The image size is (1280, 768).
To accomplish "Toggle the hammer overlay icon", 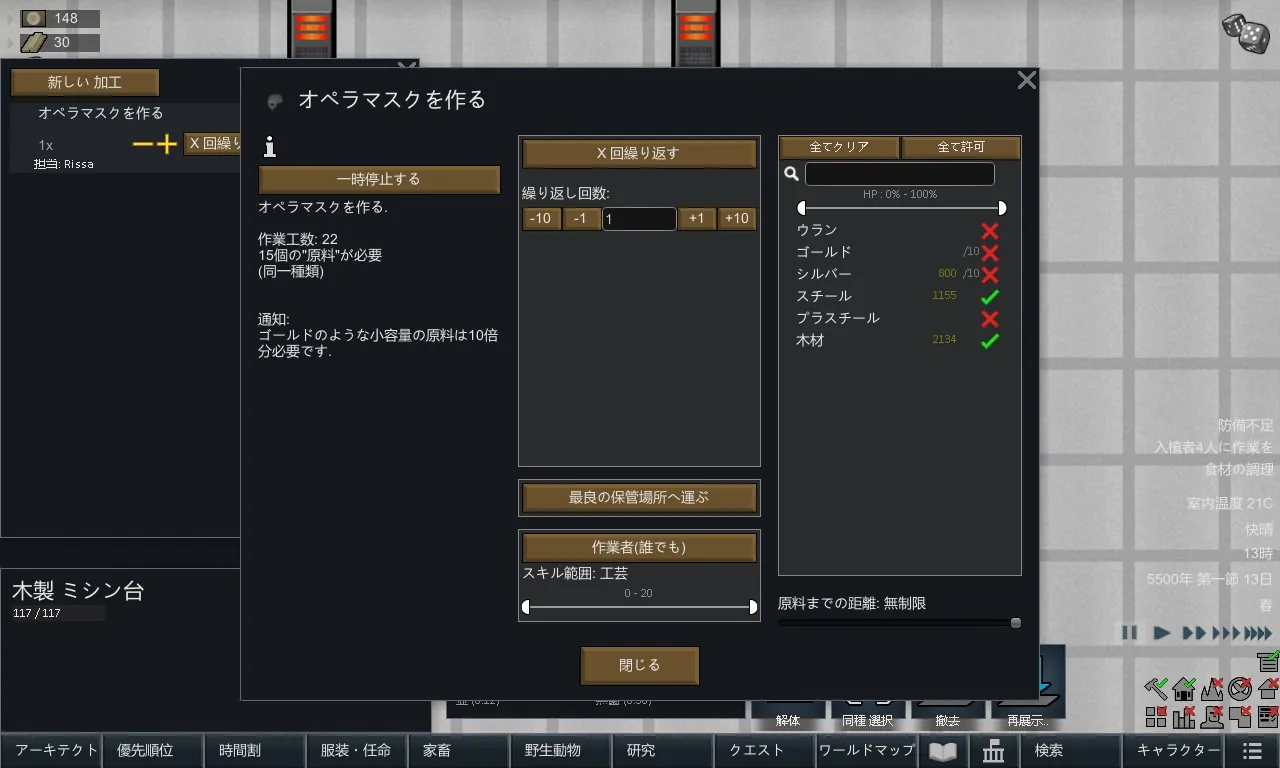I will tap(1156, 688).
